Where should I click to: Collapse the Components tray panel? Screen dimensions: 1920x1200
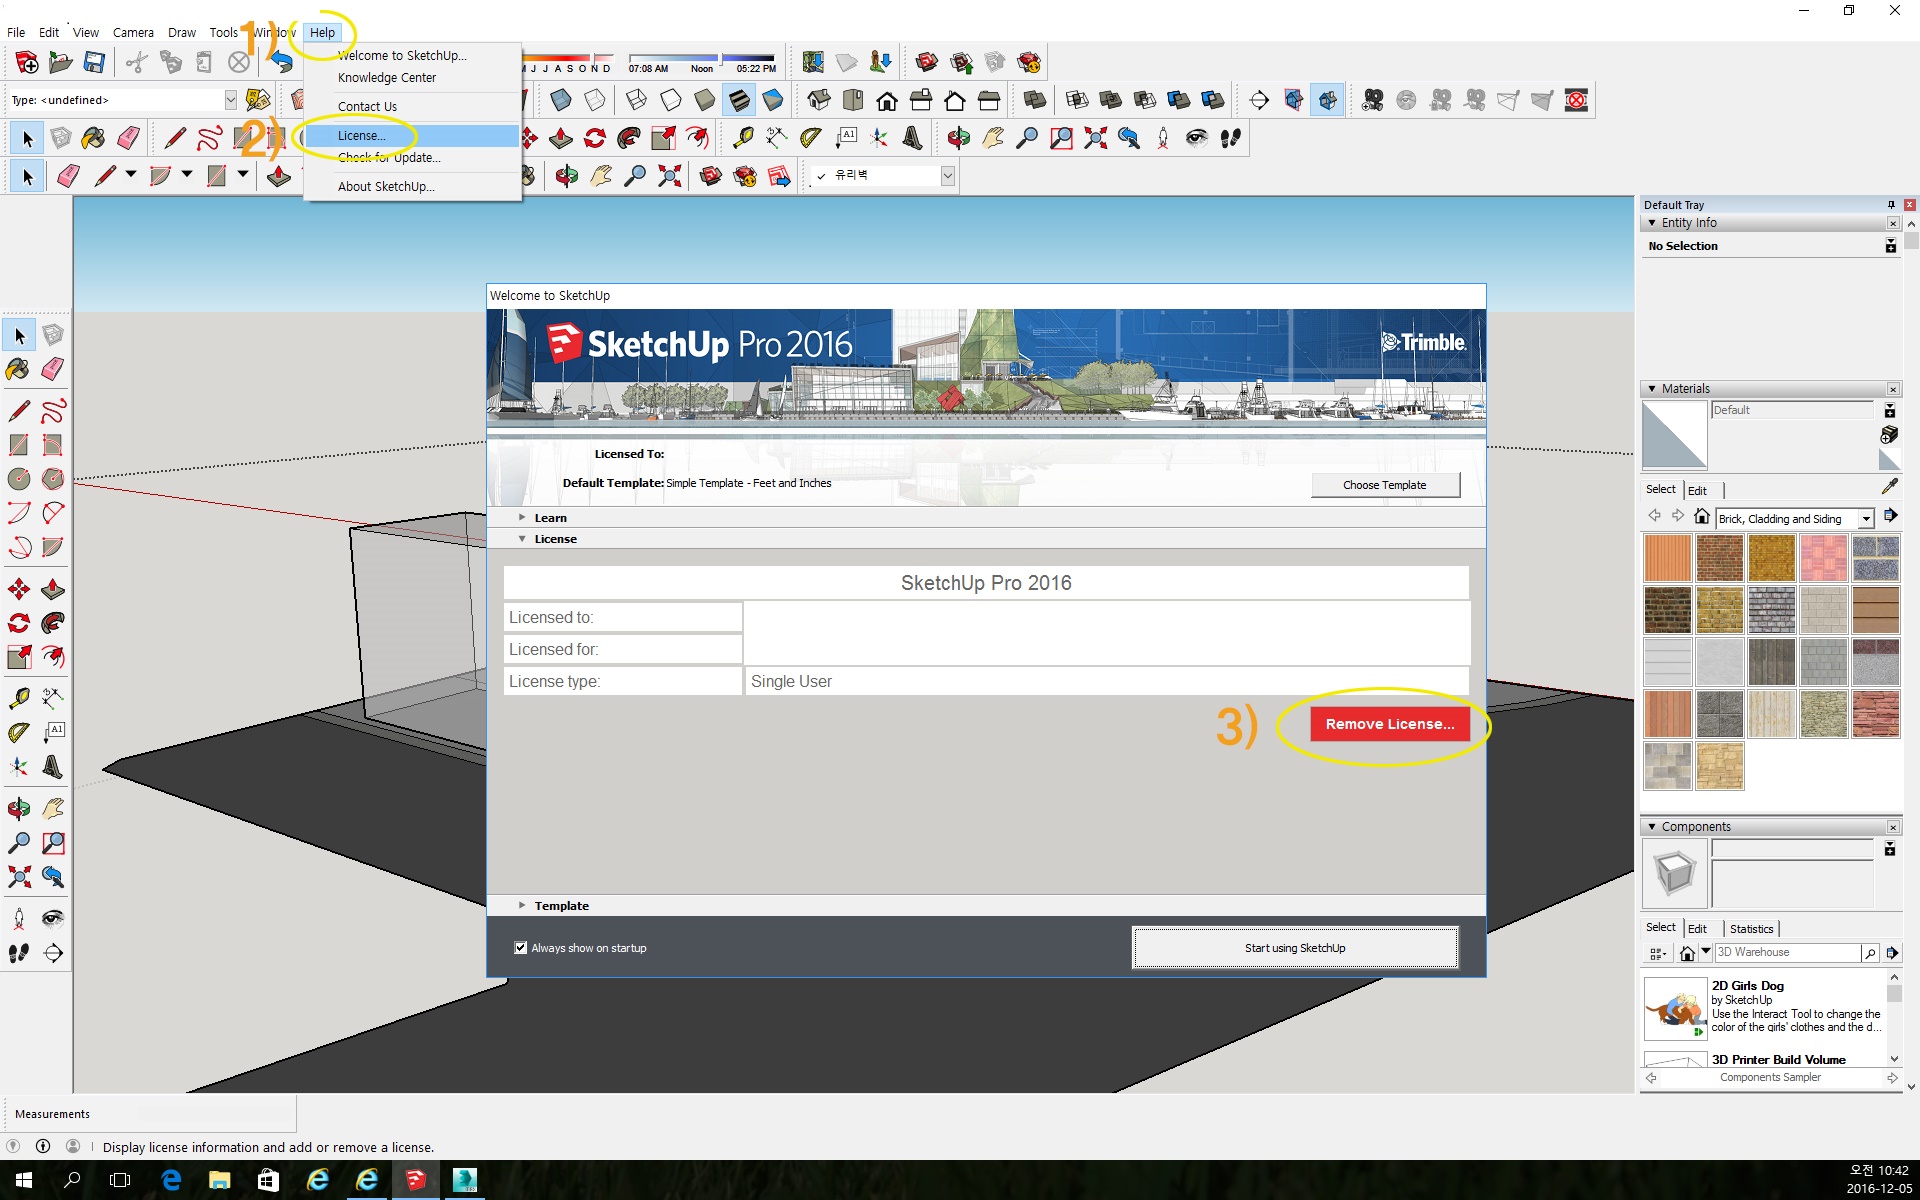(1651, 827)
